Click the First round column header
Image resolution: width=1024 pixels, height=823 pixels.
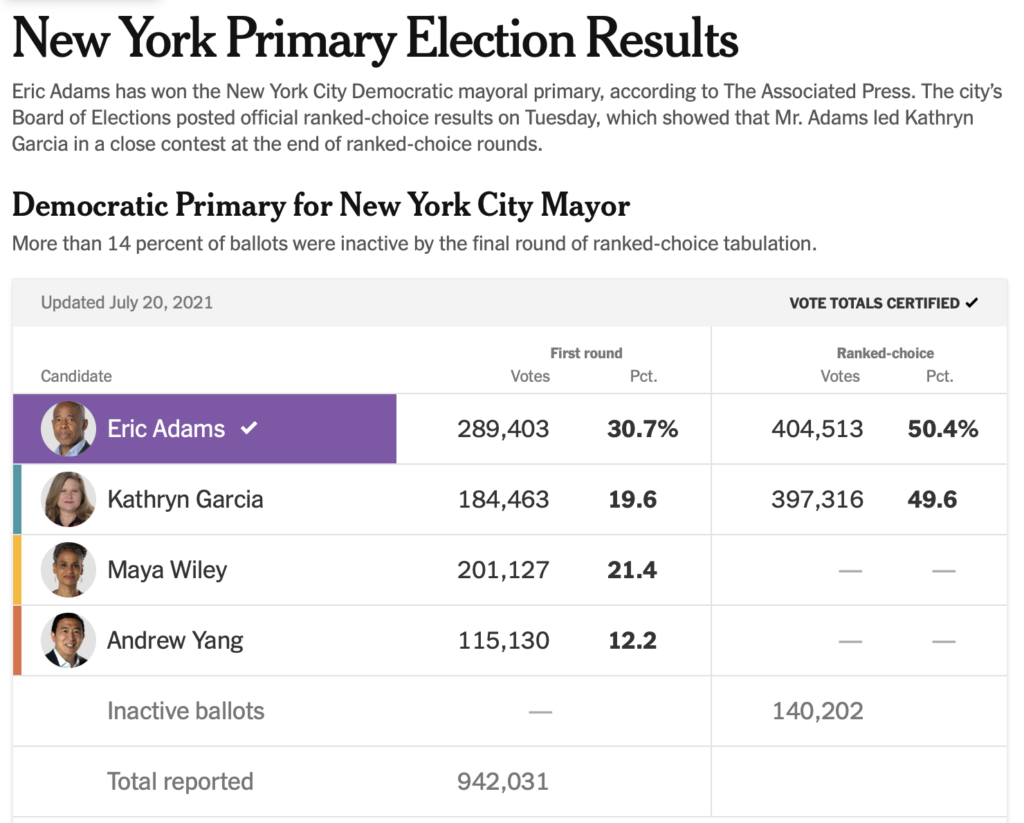click(x=586, y=353)
